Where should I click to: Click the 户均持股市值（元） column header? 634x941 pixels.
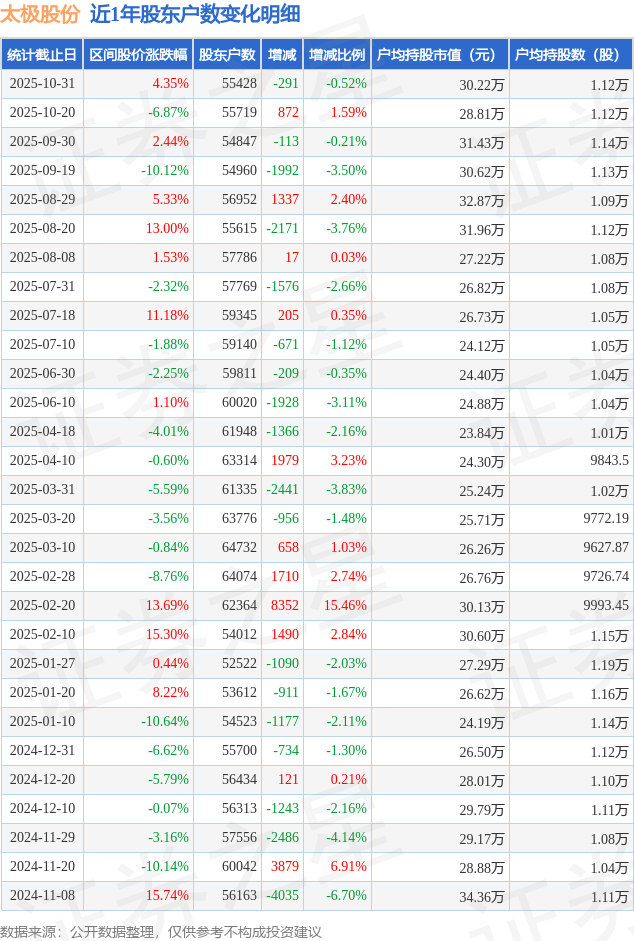pos(440,55)
